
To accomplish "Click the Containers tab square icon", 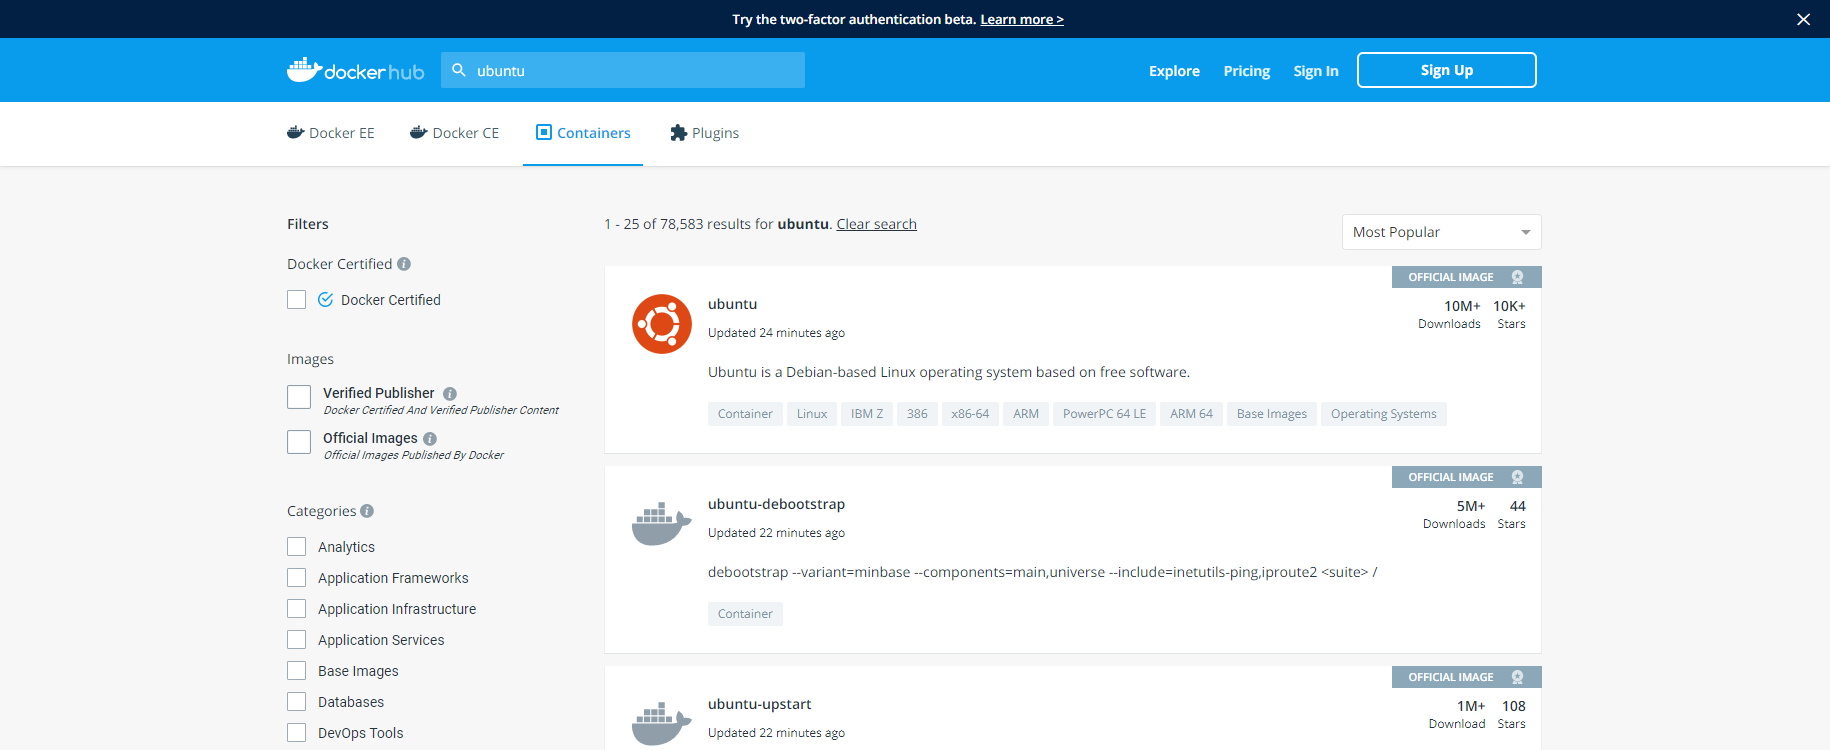I will coord(544,132).
